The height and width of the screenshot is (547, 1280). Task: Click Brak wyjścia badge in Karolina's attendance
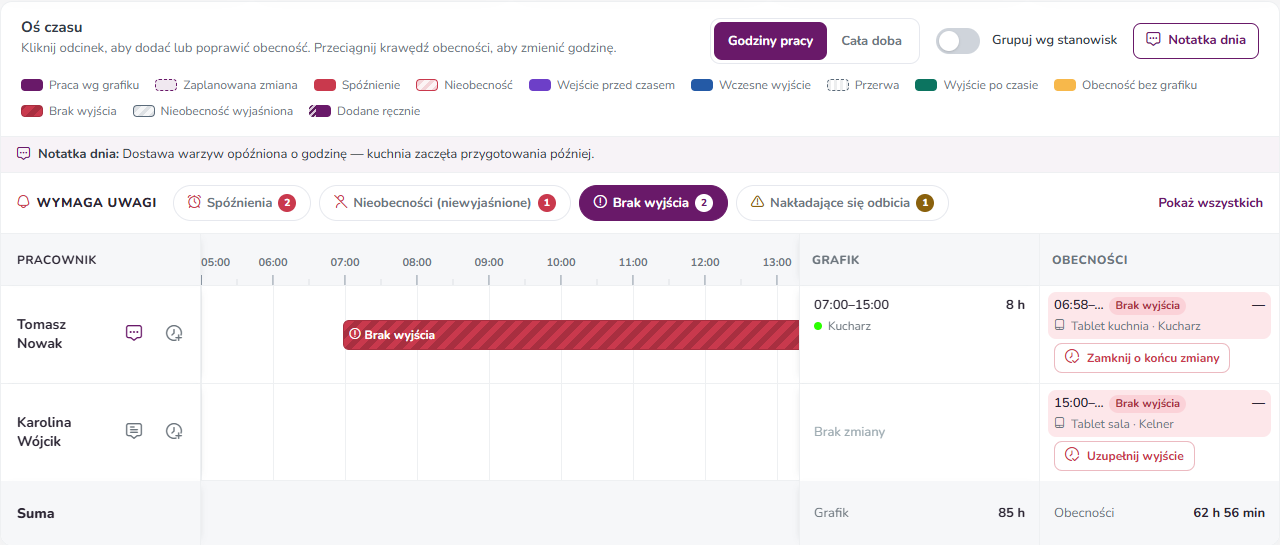tap(1147, 403)
